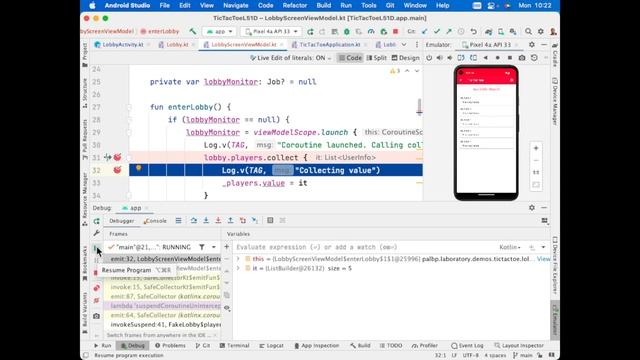Click the frames filter funnel icon

click(x=202, y=247)
